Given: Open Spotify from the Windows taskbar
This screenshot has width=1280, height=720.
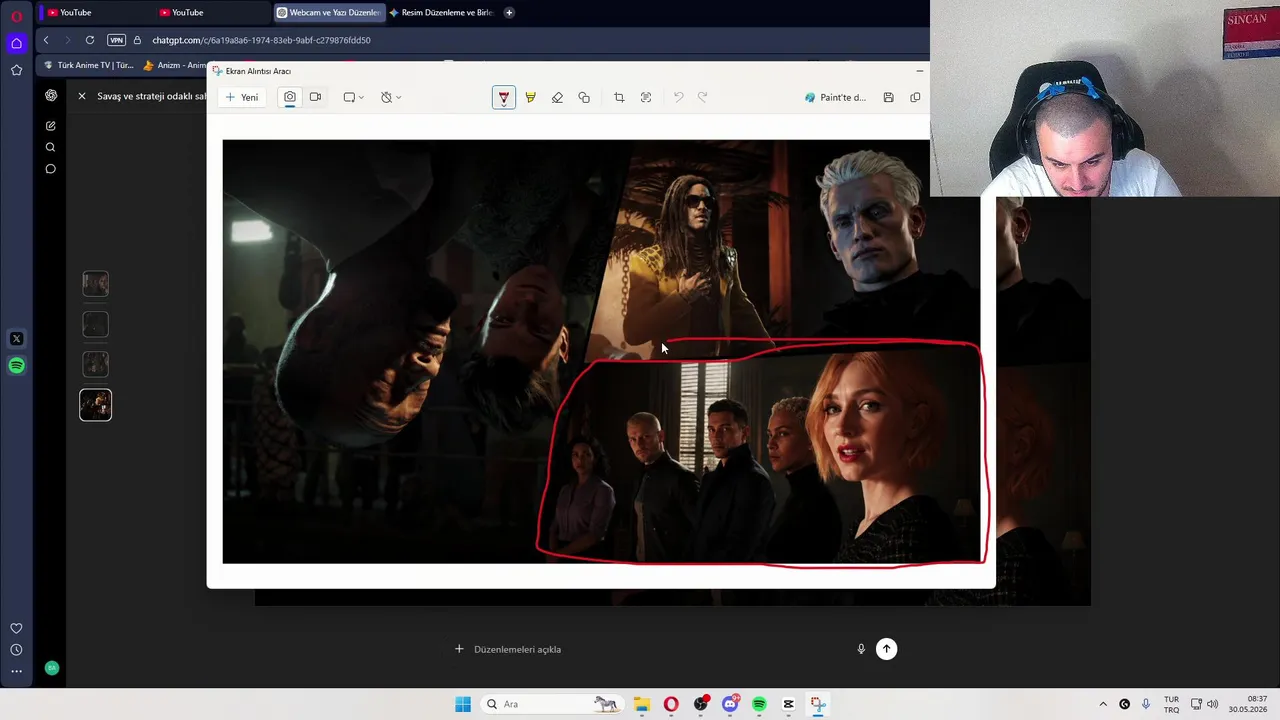Looking at the screenshot, I should point(759,704).
